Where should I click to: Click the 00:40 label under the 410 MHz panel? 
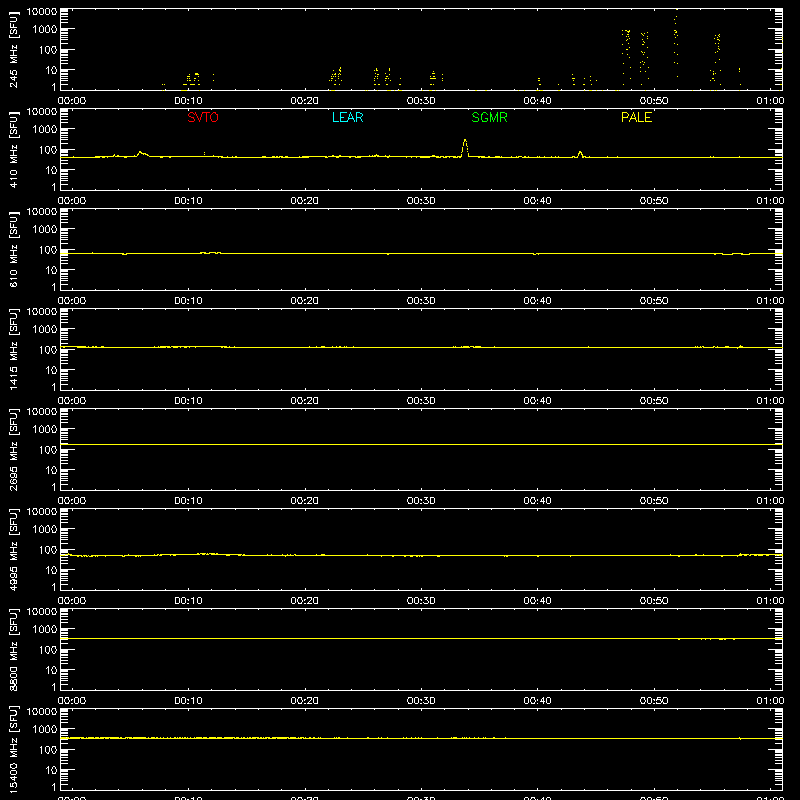537,201
